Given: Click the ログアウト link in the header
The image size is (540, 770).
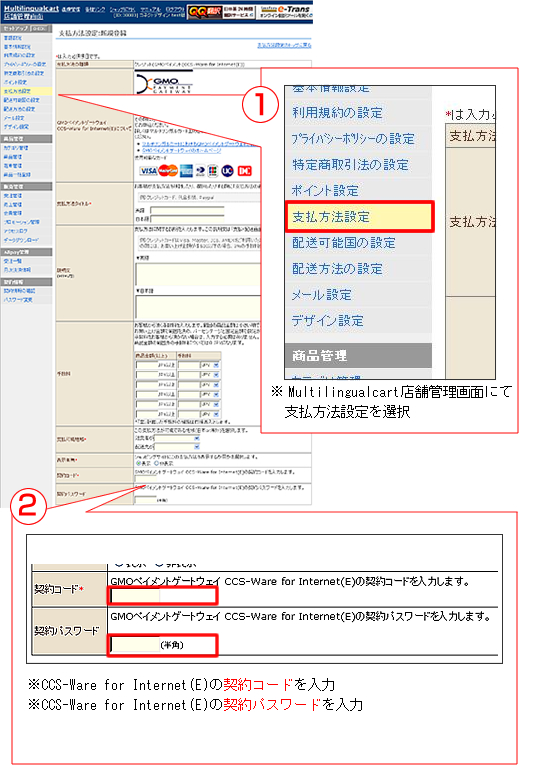Looking at the screenshot, I should pos(175,9).
